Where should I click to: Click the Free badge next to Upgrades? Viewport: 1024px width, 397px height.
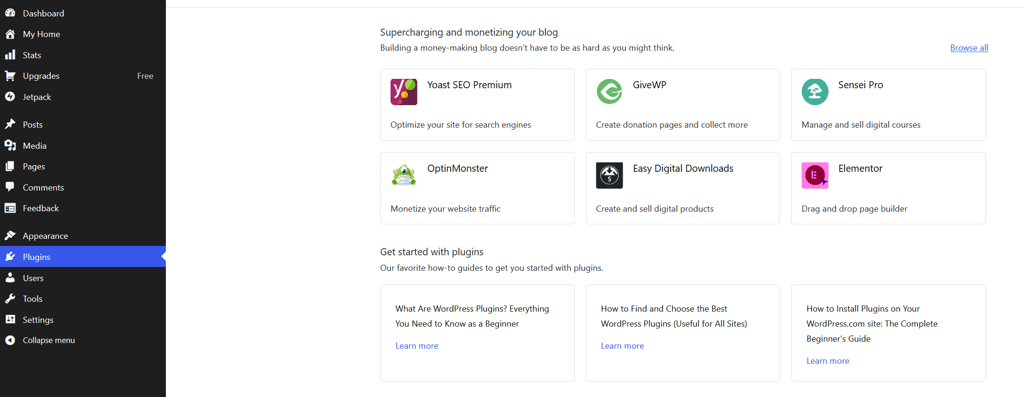coord(145,76)
